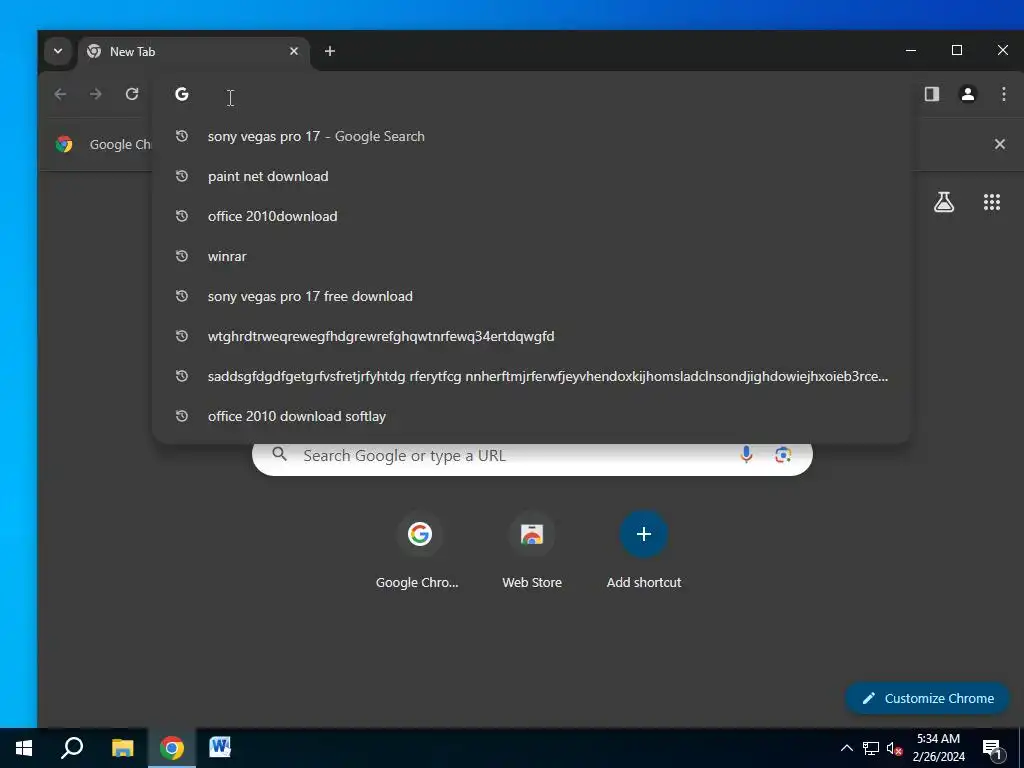This screenshot has height=768, width=1024.
Task: Click the Add shortcut button
Action: coord(644,551)
